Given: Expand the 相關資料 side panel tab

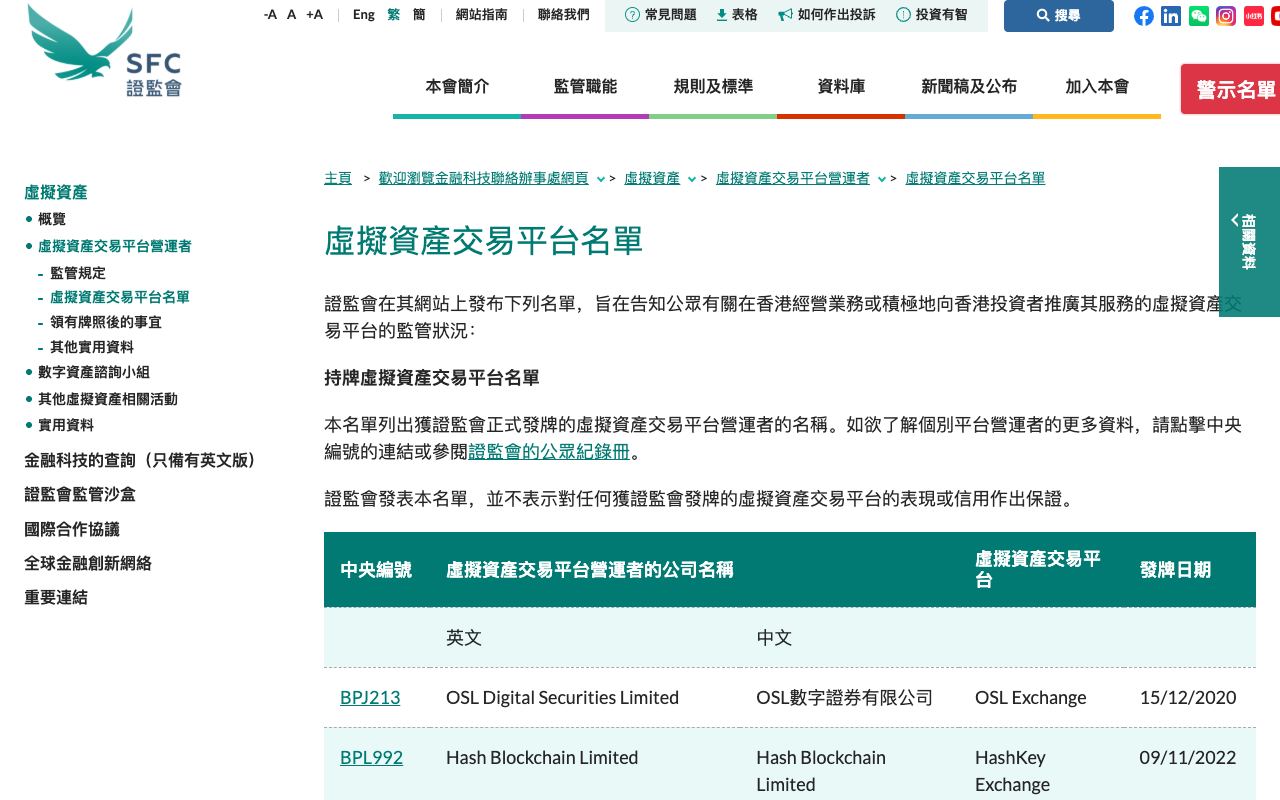Looking at the screenshot, I should pos(1249,242).
